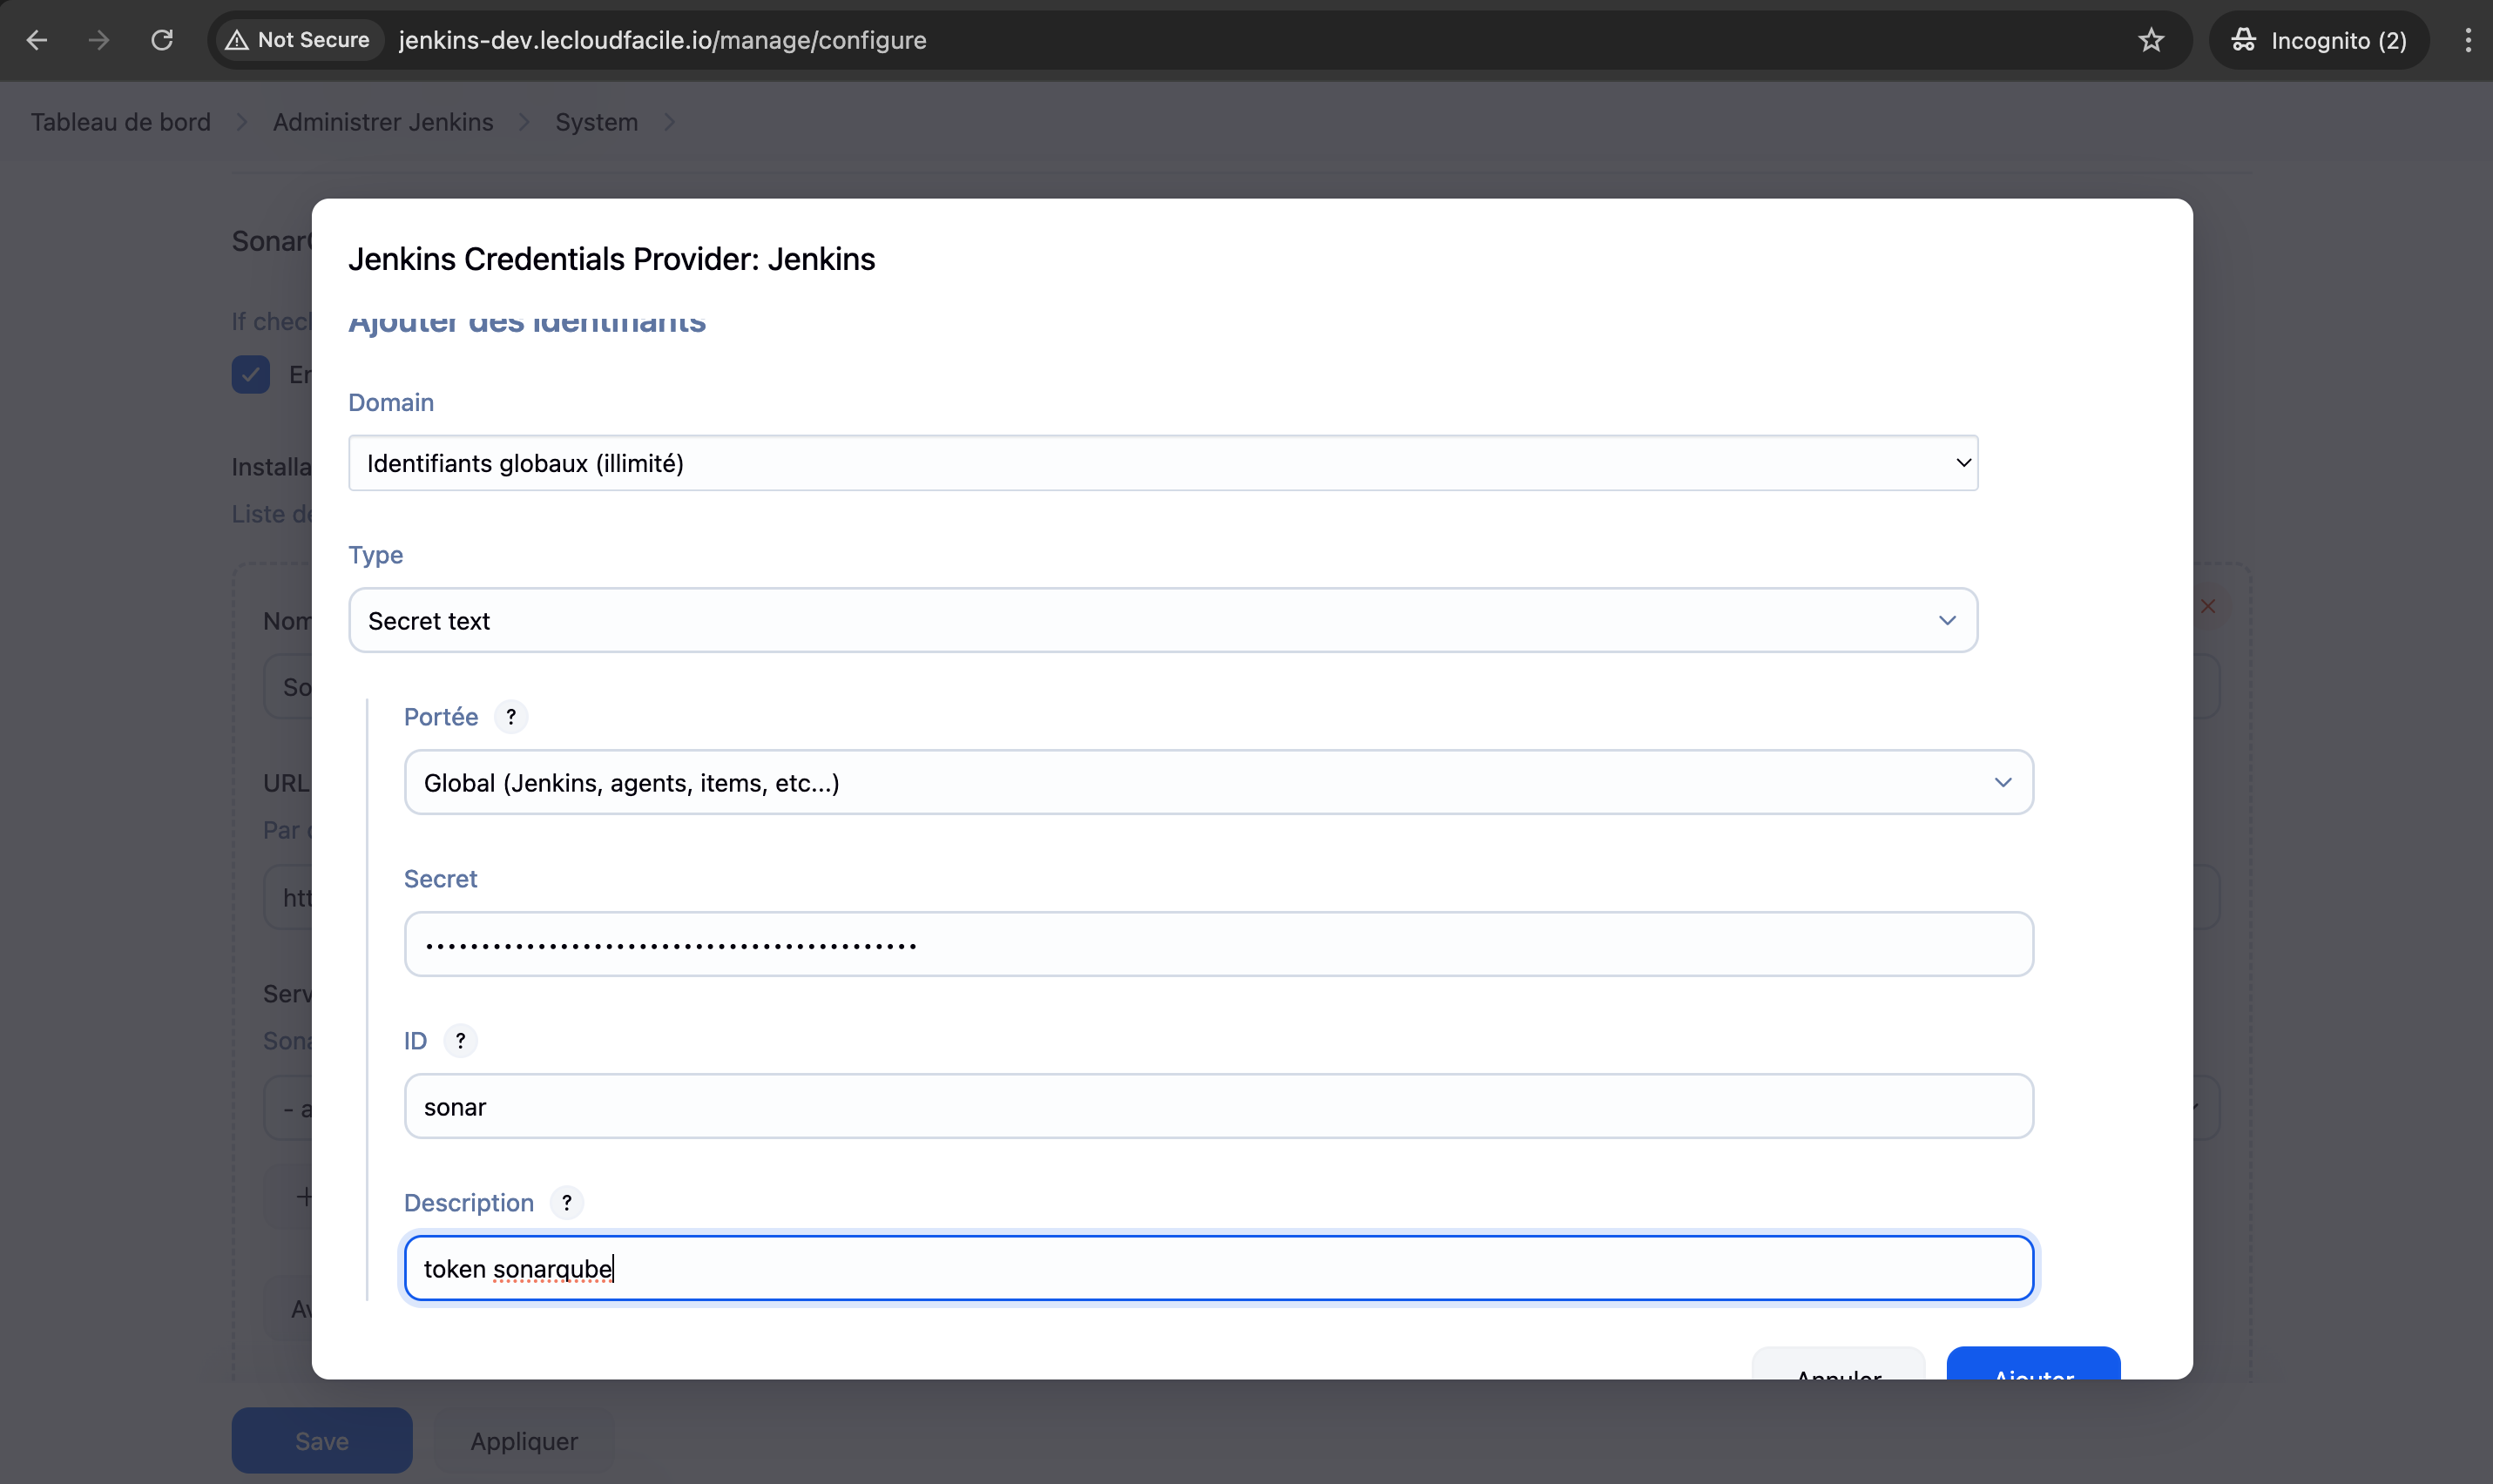Screen dimensions: 2493x1484
Task: Click the Not Secure warning badge
Action: 299,40
